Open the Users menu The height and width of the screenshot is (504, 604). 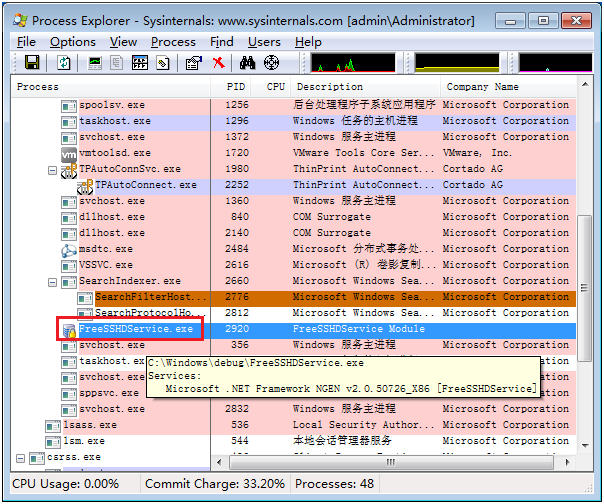(x=264, y=42)
